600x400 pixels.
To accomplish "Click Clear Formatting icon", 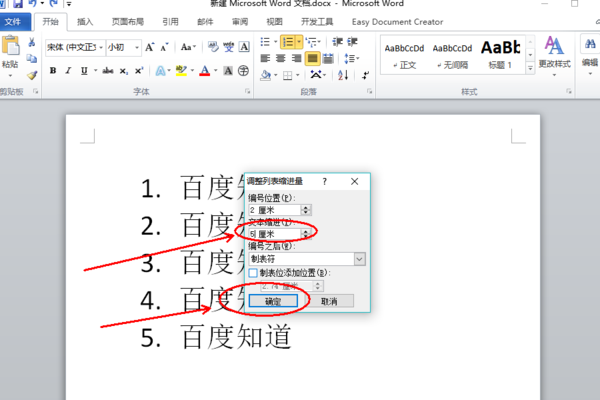I will [213, 47].
